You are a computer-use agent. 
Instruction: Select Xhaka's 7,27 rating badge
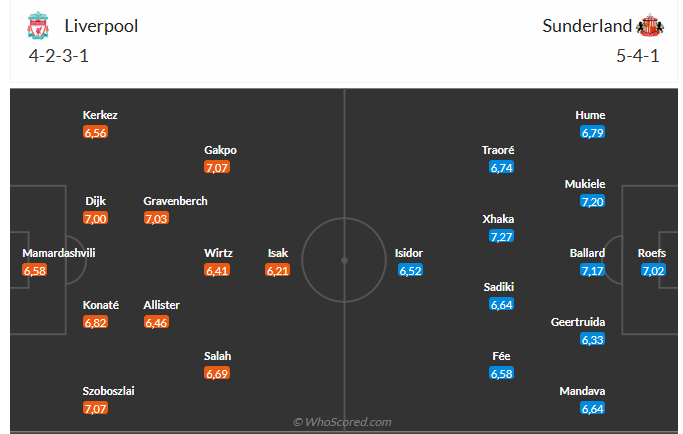501,236
